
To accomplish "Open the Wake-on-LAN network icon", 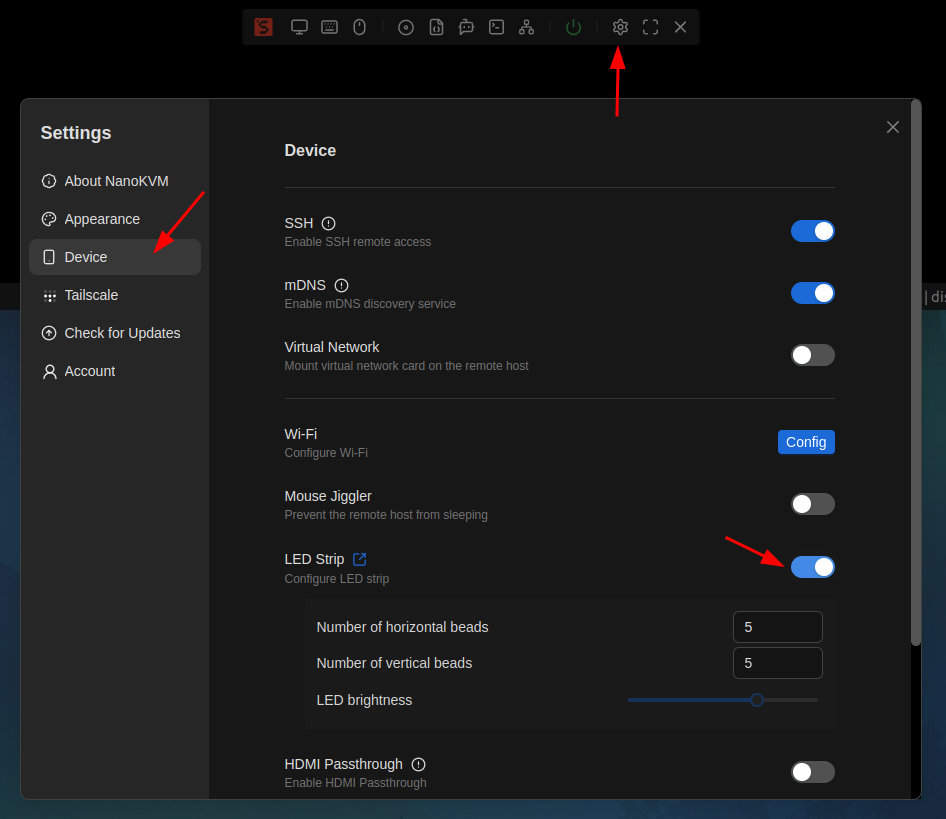I will (527, 27).
